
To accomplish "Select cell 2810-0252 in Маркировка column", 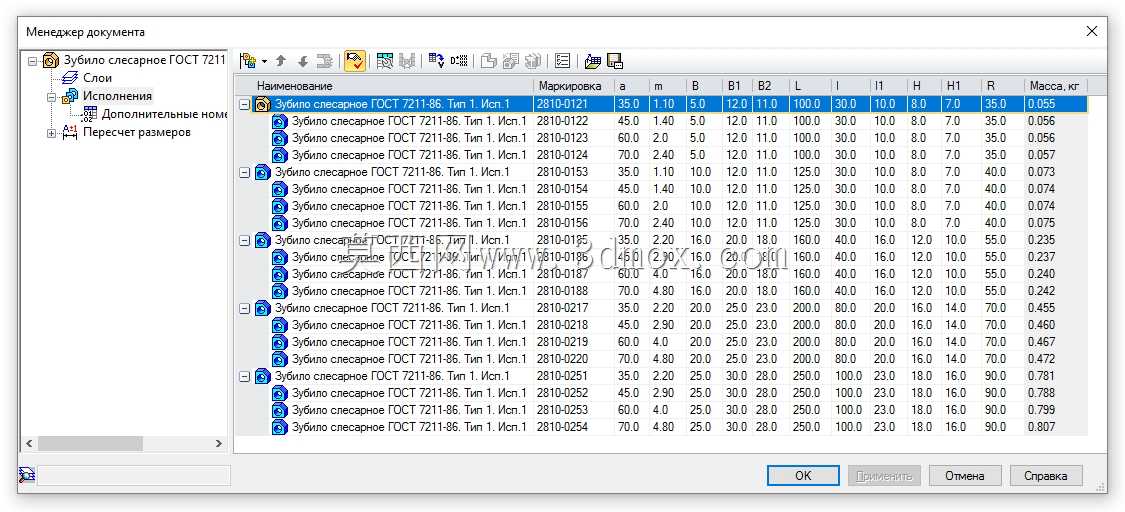I will tap(574, 393).
